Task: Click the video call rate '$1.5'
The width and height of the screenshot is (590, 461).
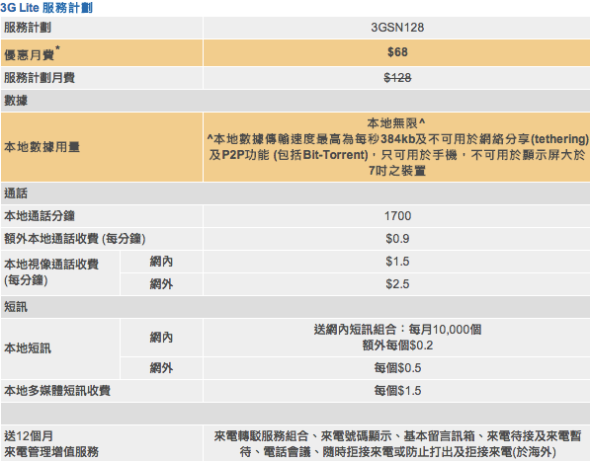Action: [x=397, y=261]
